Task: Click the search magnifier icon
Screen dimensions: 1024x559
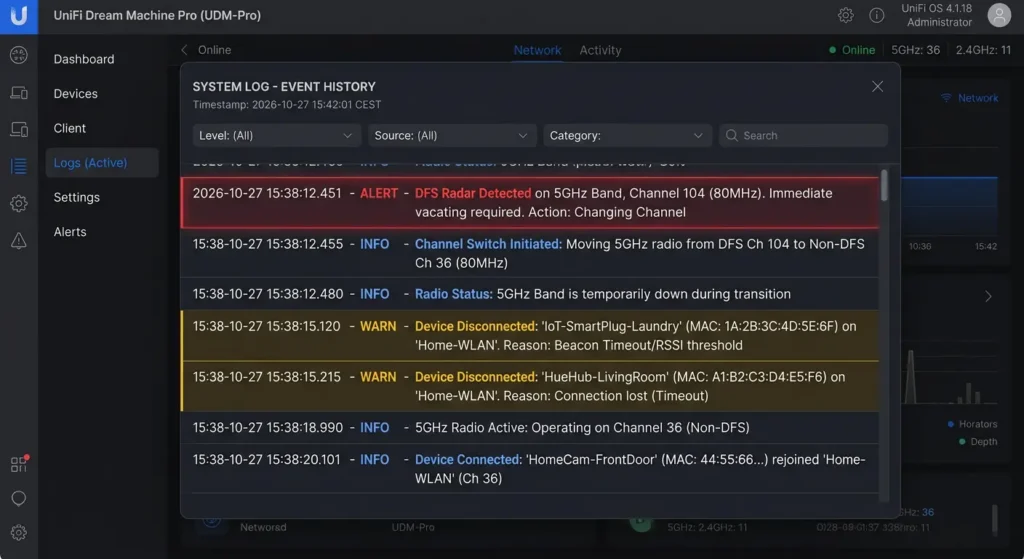Action: tap(731, 135)
